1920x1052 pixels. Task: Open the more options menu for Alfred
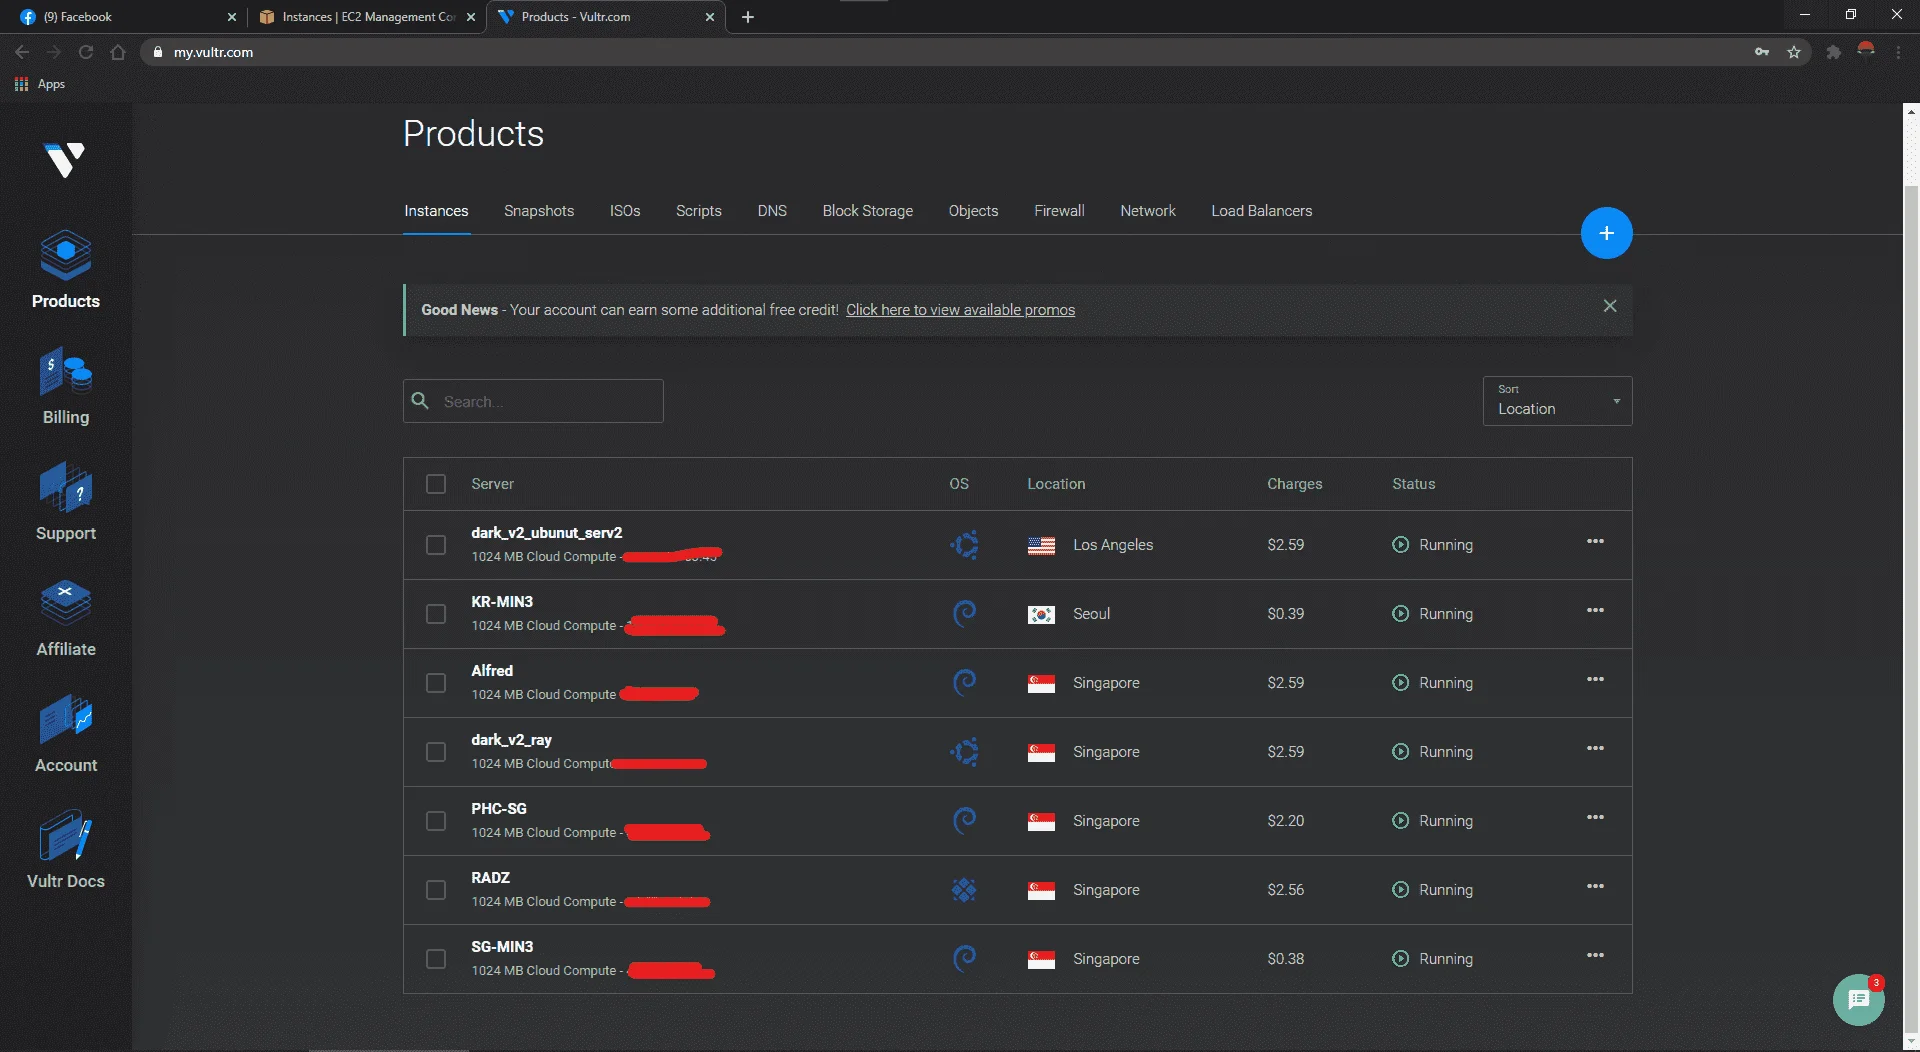point(1595,680)
